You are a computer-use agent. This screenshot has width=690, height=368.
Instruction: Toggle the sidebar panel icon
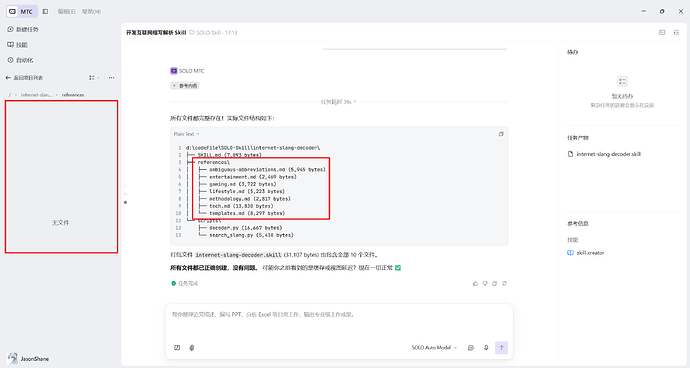pyautogui.click(x=45, y=11)
